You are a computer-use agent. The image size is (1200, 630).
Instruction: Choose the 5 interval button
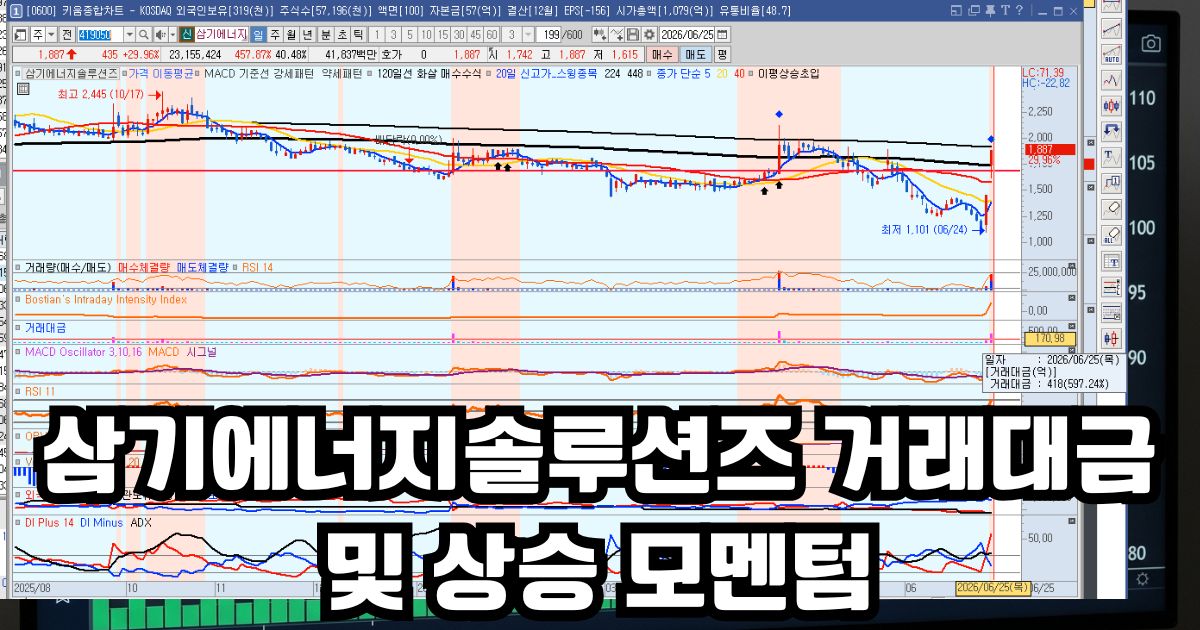click(410, 34)
